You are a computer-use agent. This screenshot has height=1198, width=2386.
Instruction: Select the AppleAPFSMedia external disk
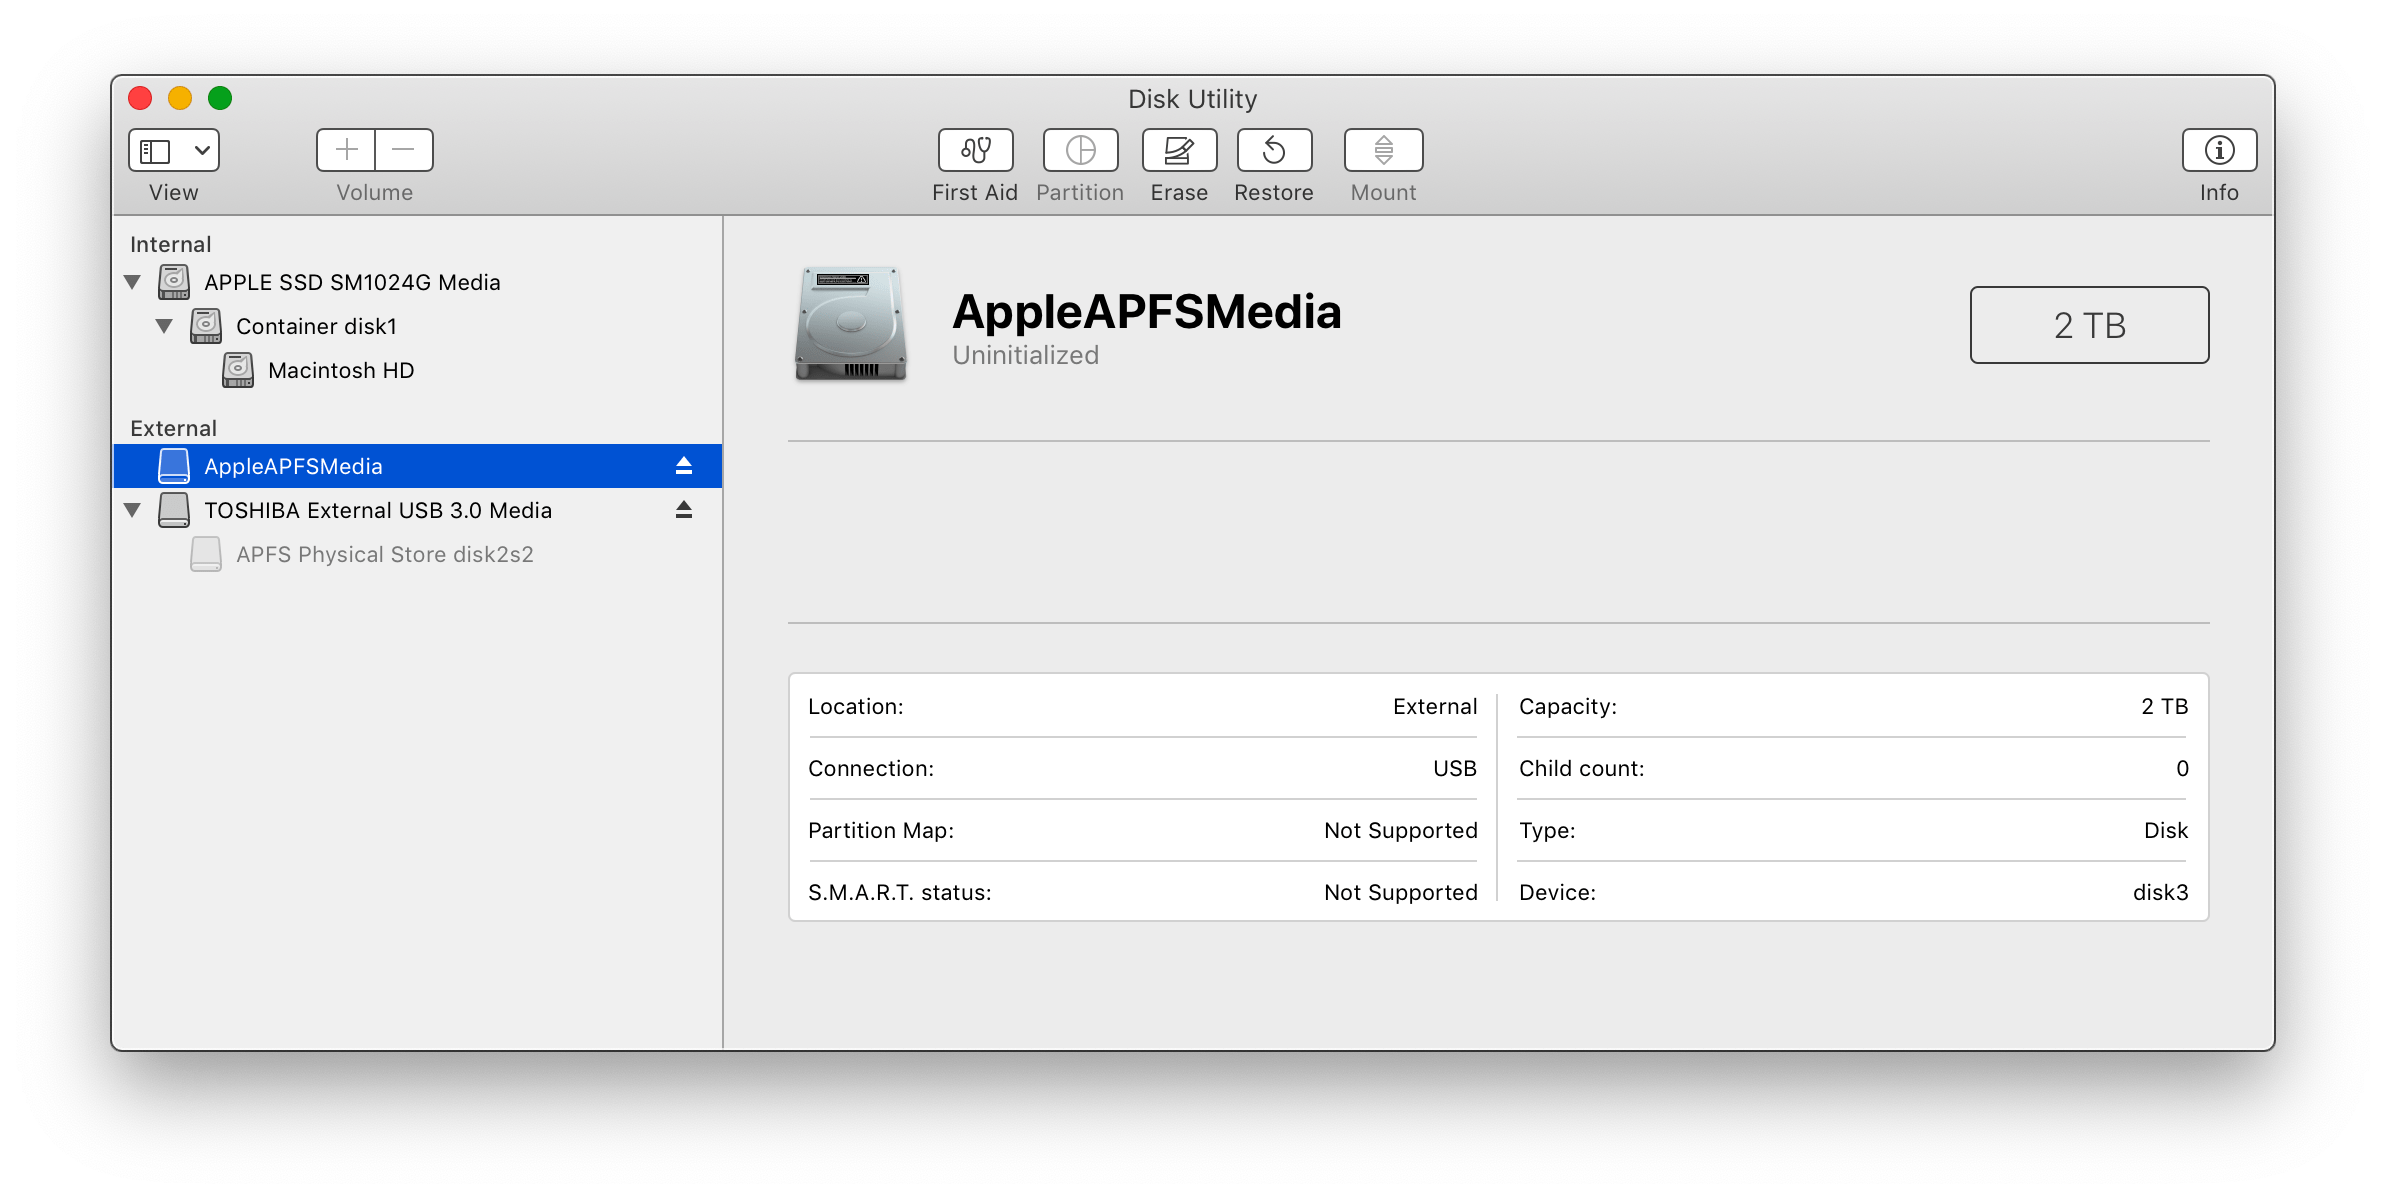click(292, 465)
